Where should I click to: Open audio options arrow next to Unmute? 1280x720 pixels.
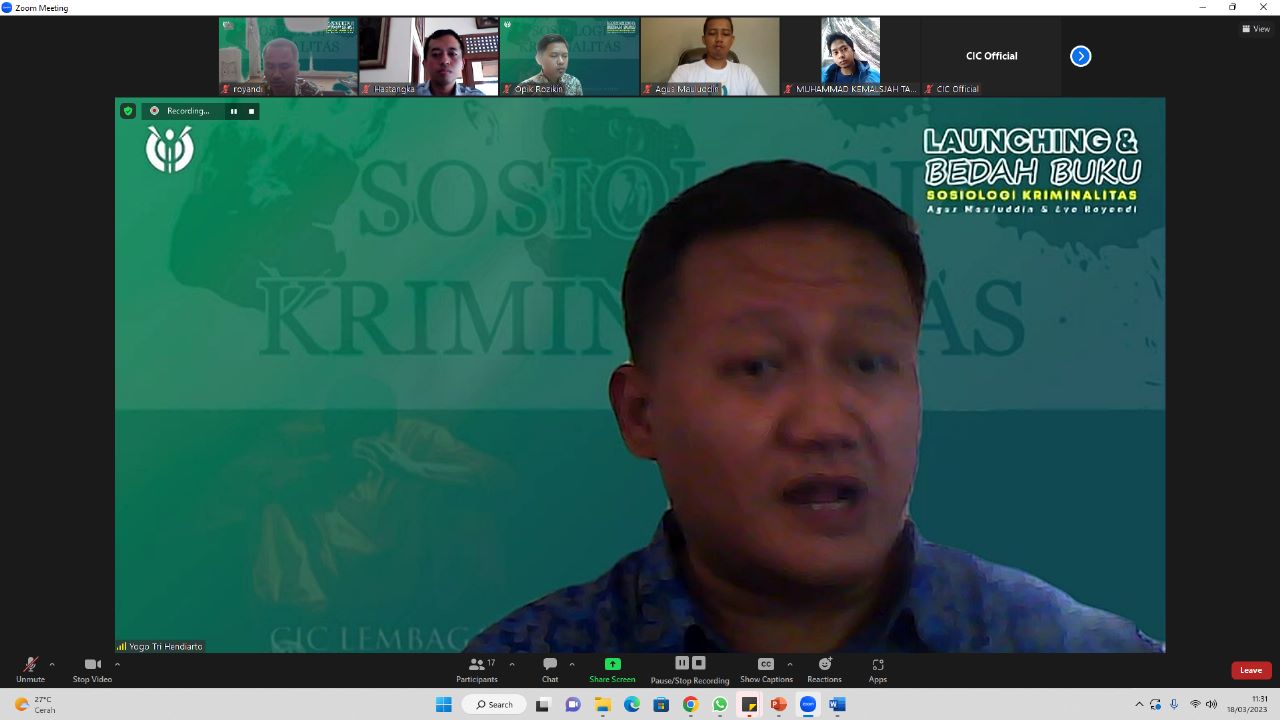pyautogui.click(x=52, y=664)
